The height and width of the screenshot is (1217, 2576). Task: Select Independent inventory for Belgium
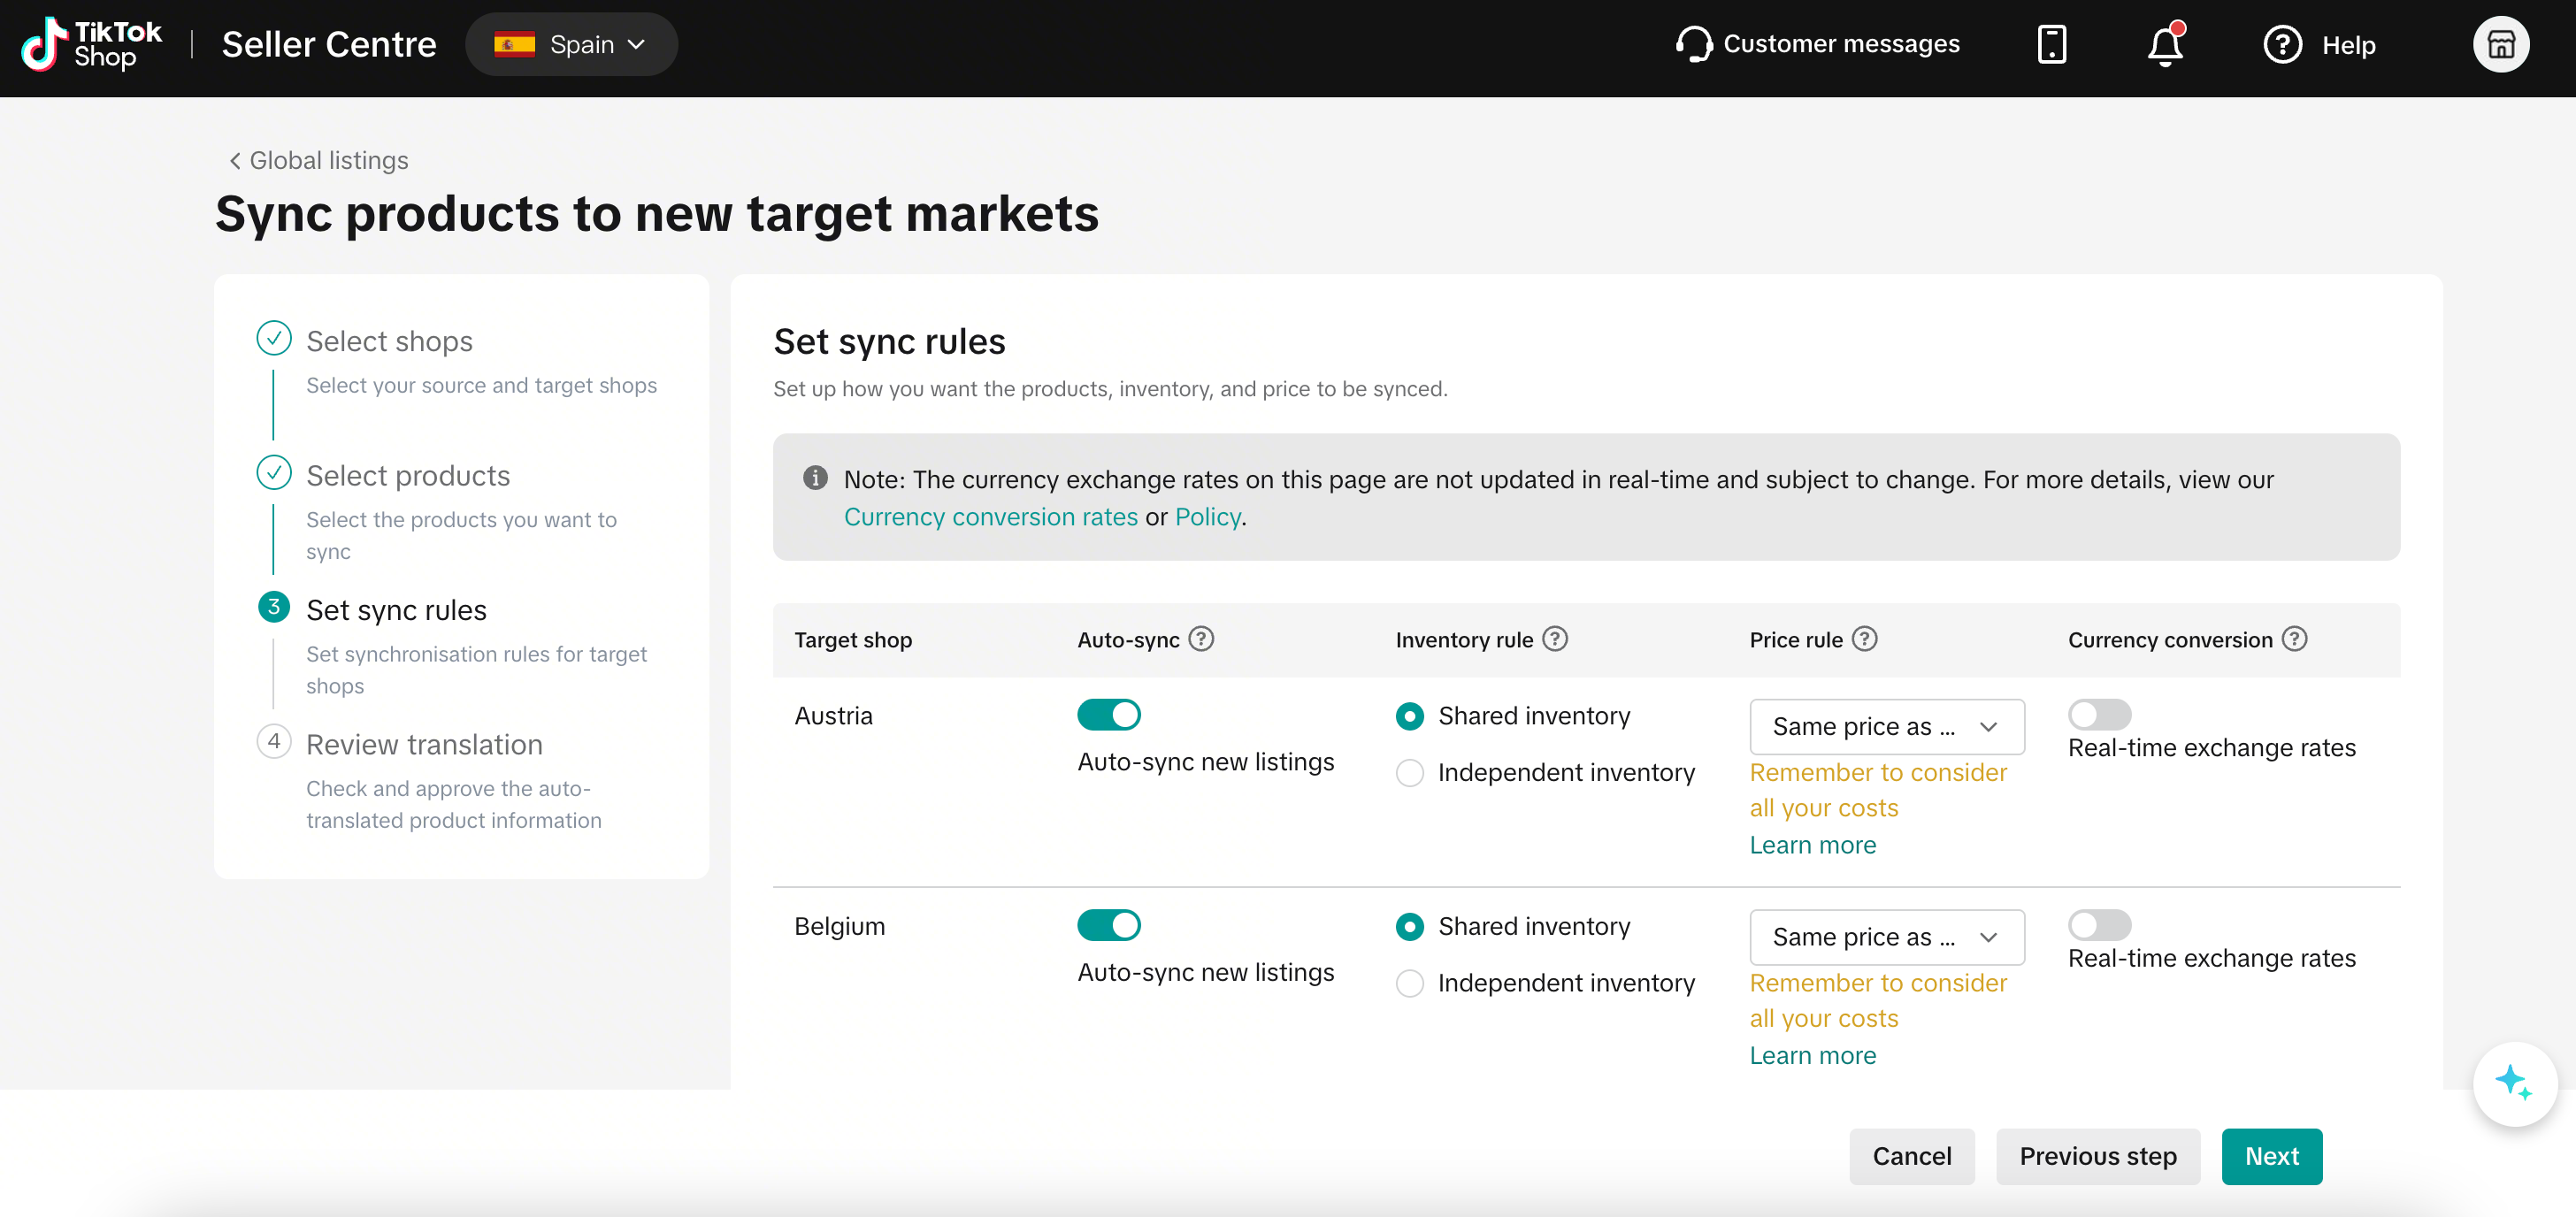1409,984
